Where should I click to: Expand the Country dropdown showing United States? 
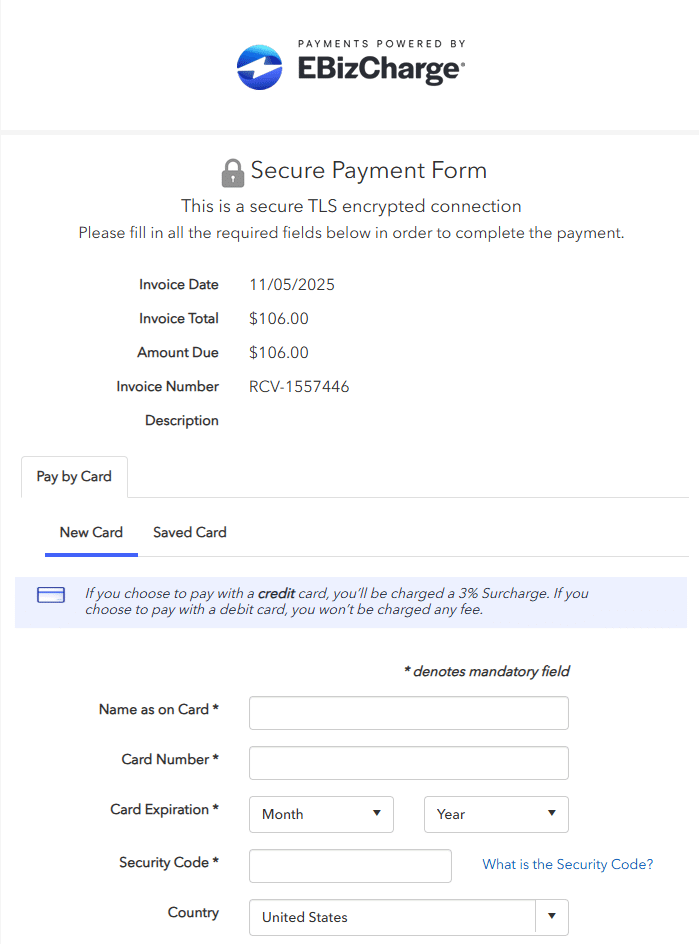pos(393,916)
